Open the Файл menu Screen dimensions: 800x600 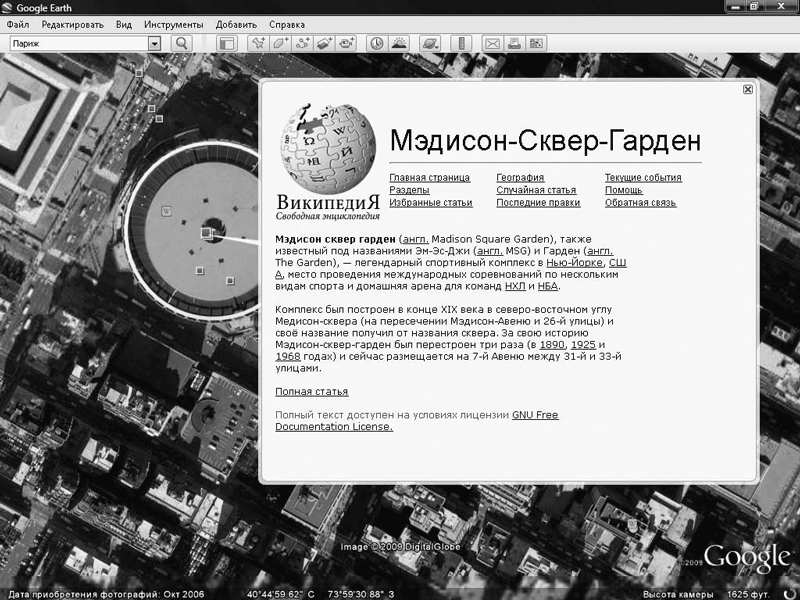18,24
